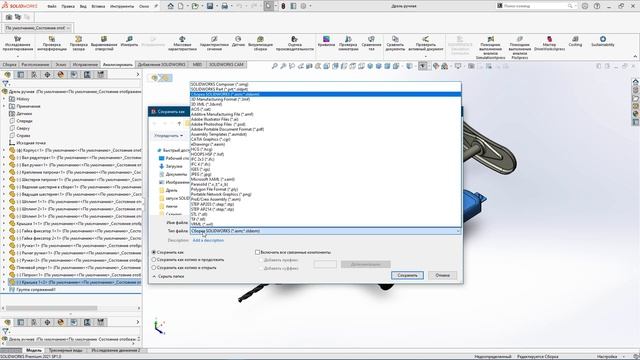Expand manager tabs with right chevron

point(138,75)
